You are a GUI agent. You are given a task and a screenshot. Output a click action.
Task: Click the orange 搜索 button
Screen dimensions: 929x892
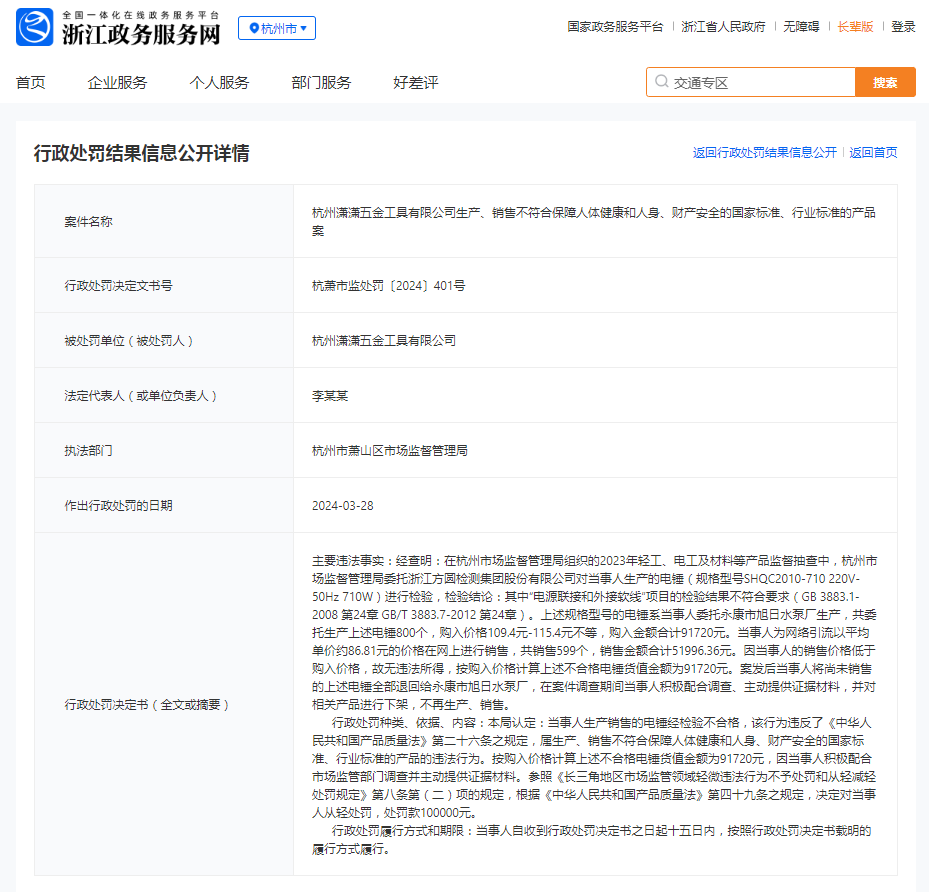point(885,82)
